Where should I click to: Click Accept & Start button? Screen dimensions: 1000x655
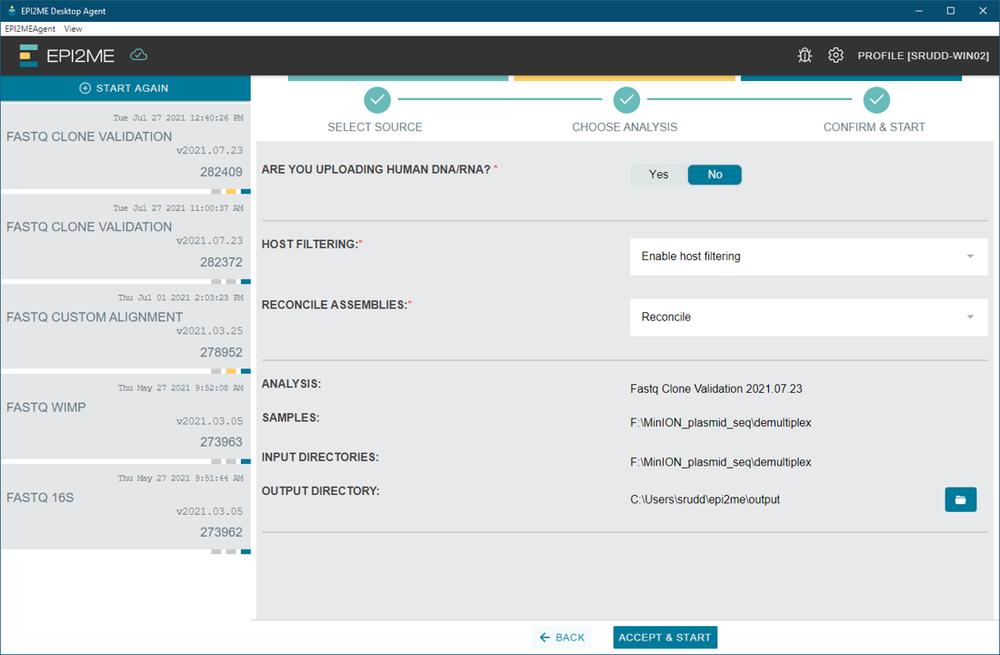tap(665, 637)
